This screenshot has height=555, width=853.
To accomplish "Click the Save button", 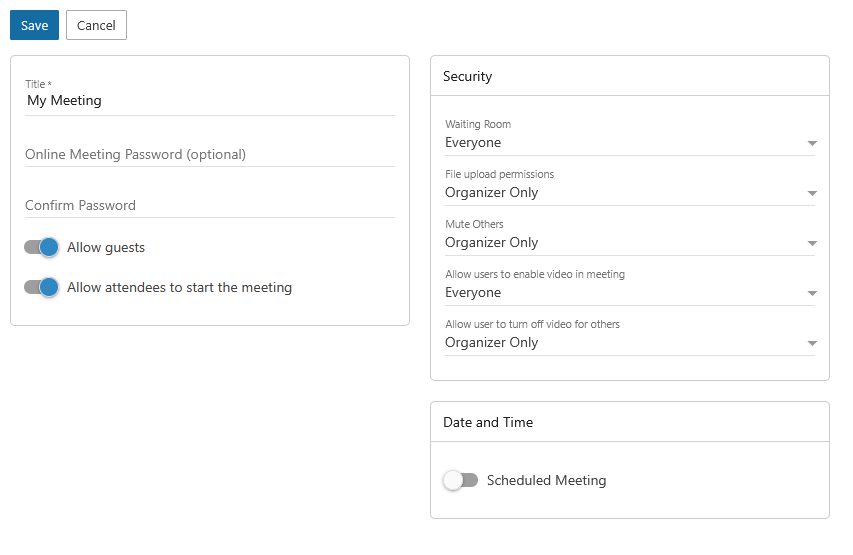I will [34, 25].
